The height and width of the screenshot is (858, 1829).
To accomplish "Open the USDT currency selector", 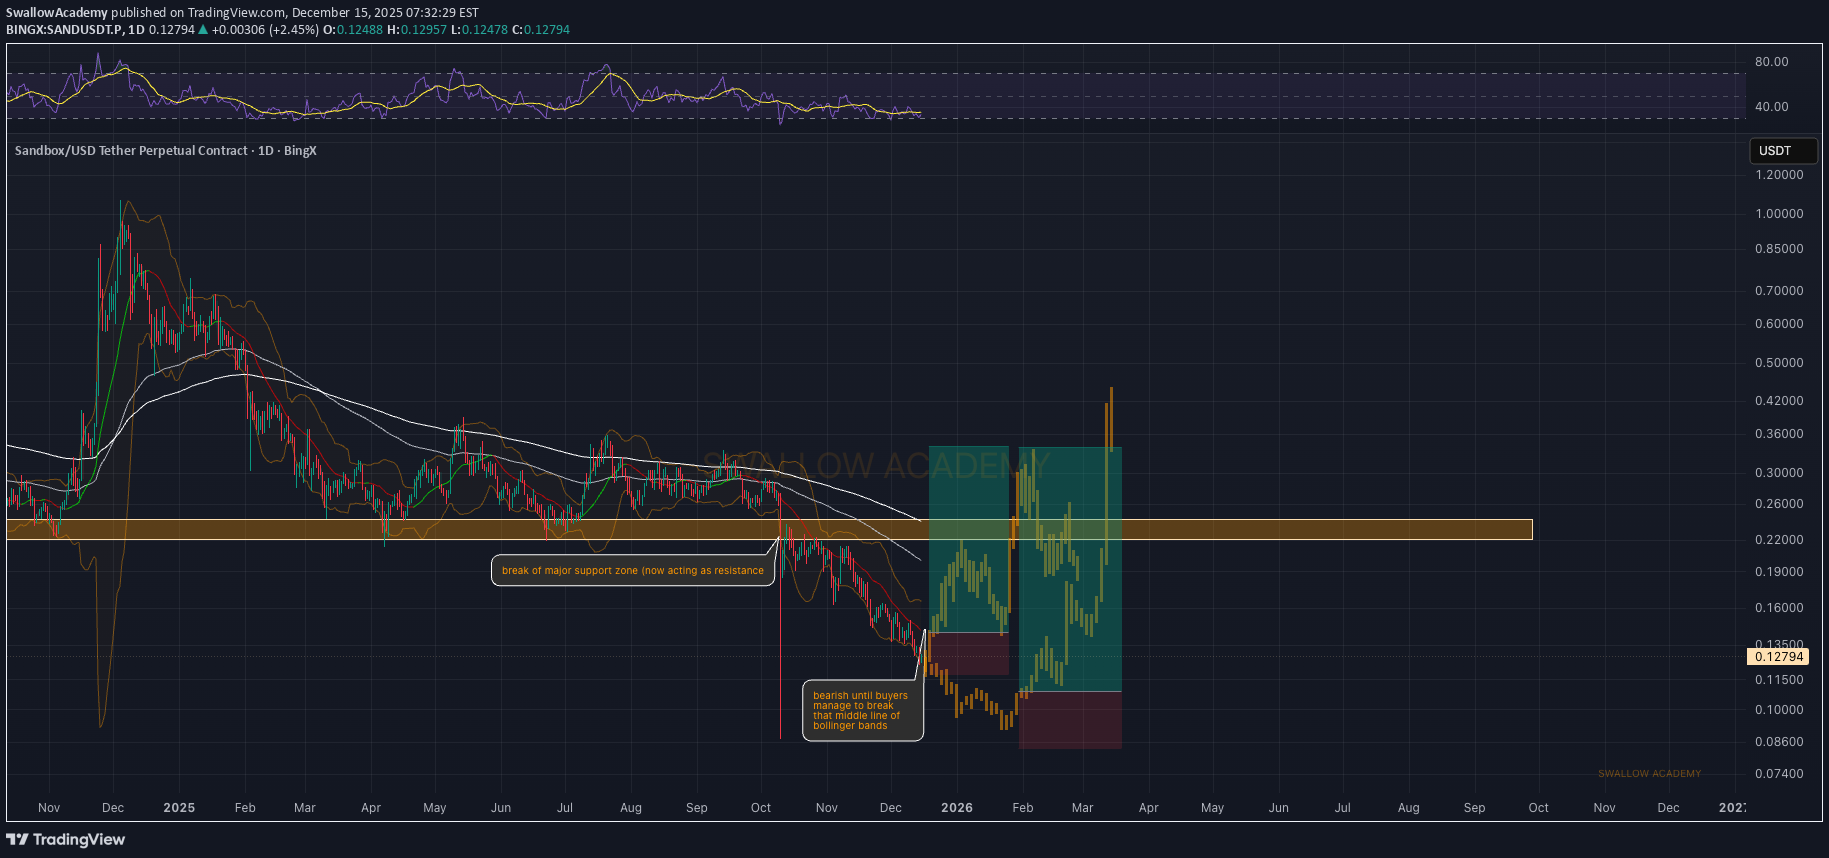I will click(x=1782, y=151).
